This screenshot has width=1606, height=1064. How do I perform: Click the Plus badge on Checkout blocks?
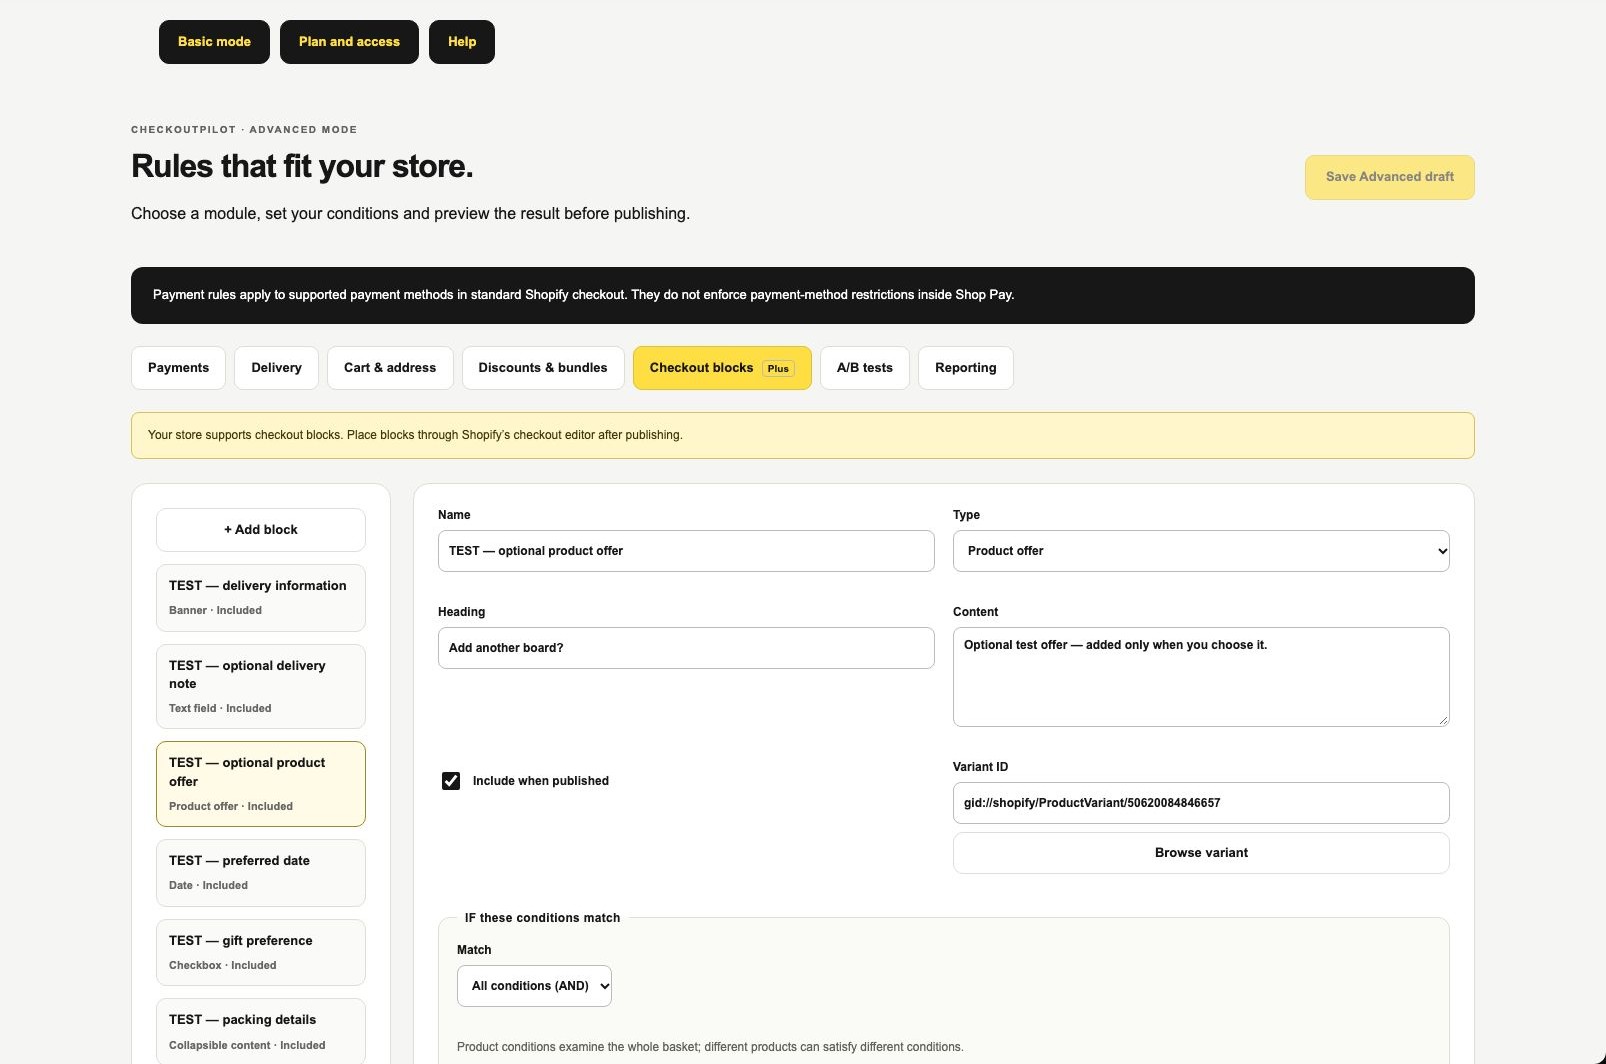(778, 369)
